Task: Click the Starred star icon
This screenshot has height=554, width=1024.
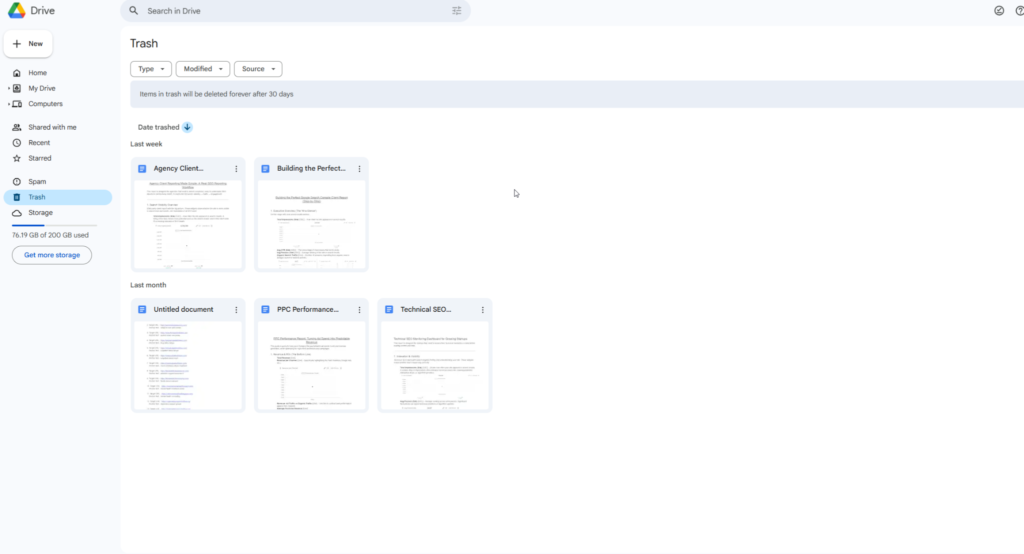Action: [17, 158]
